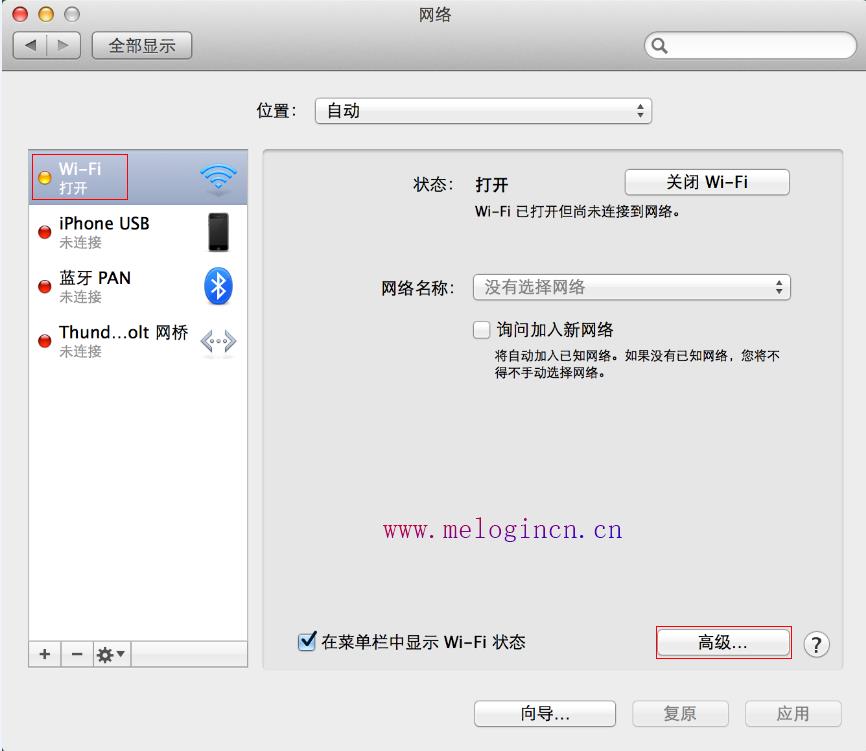The image size is (866, 751).
Task: Click the help question mark button
Action: [816, 644]
